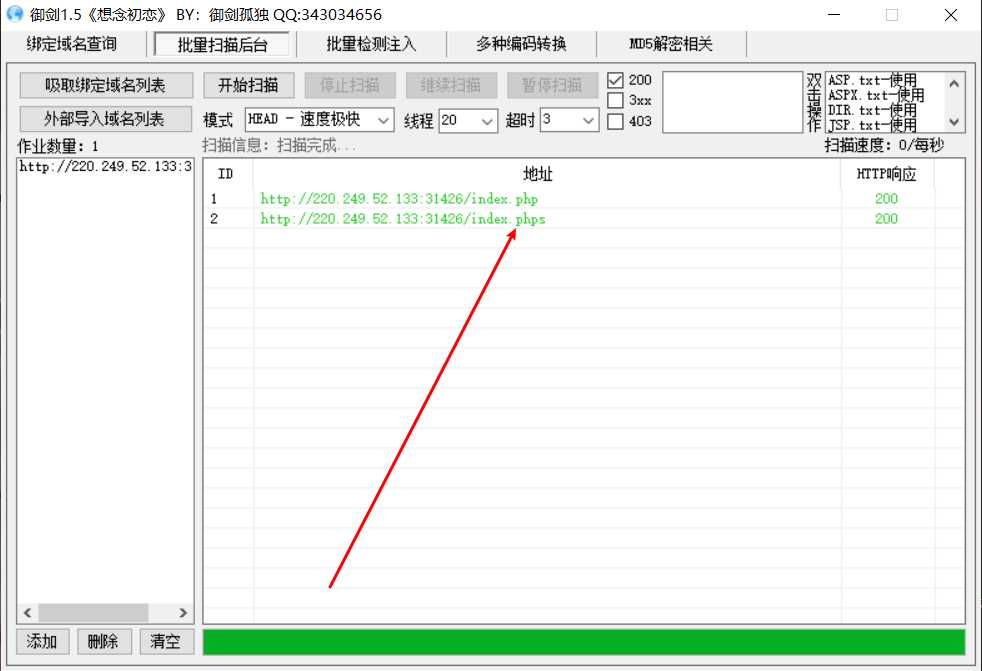Click the 外部导入域名列表 button
This screenshot has width=982, height=671.
106,118
